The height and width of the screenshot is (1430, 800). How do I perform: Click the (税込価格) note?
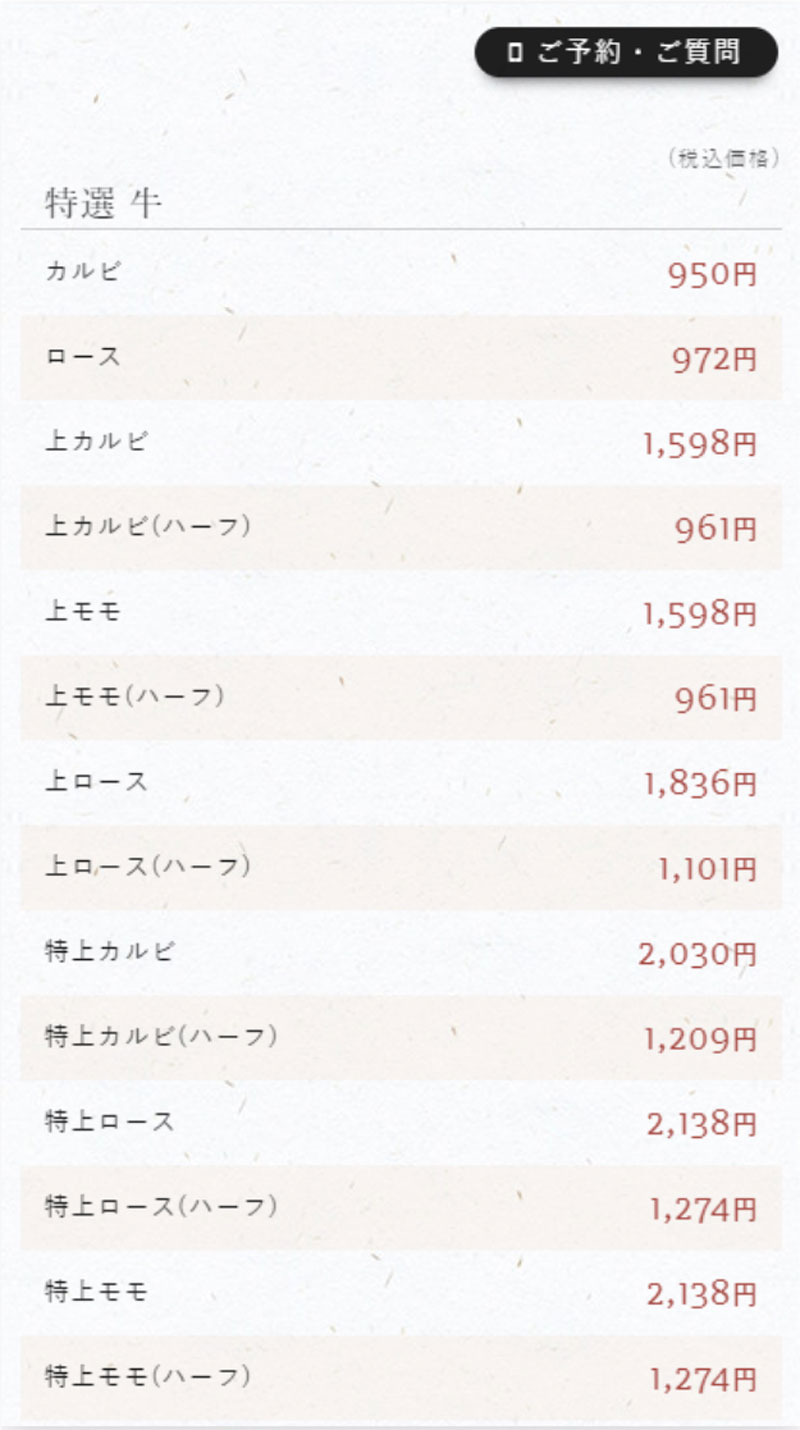(x=721, y=159)
